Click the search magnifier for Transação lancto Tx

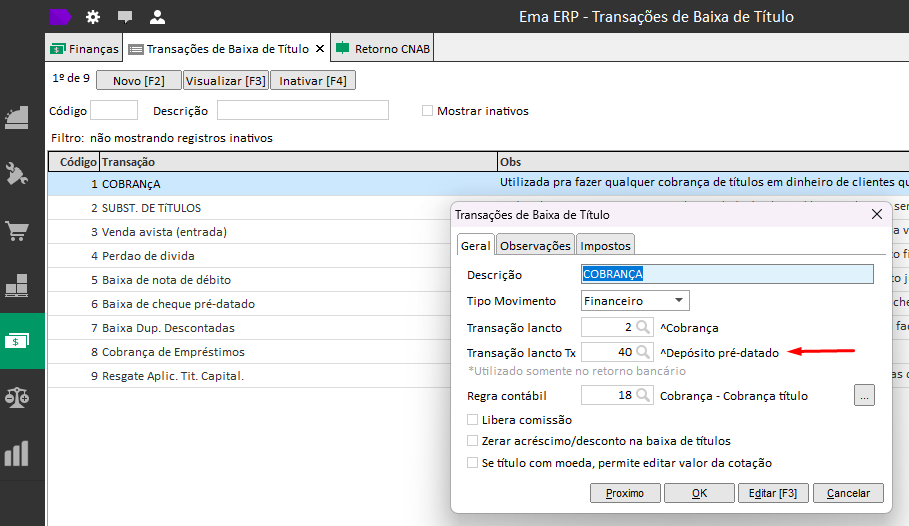click(642, 352)
